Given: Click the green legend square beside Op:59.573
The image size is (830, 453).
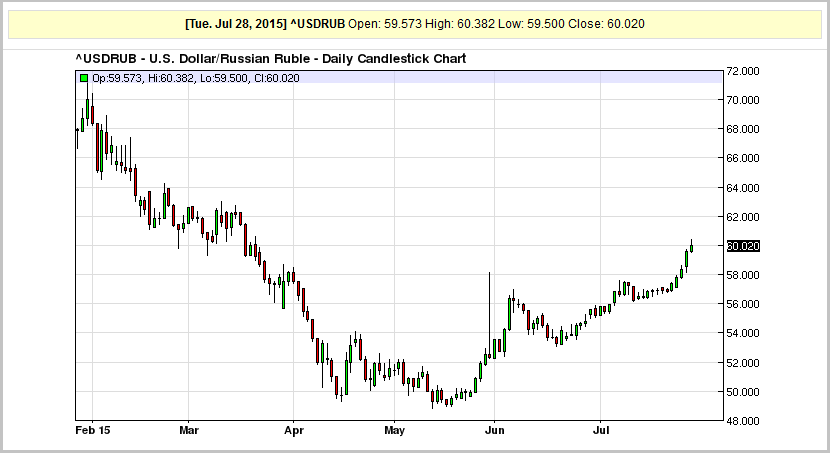Looking at the screenshot, I should [x=84, y=78].
